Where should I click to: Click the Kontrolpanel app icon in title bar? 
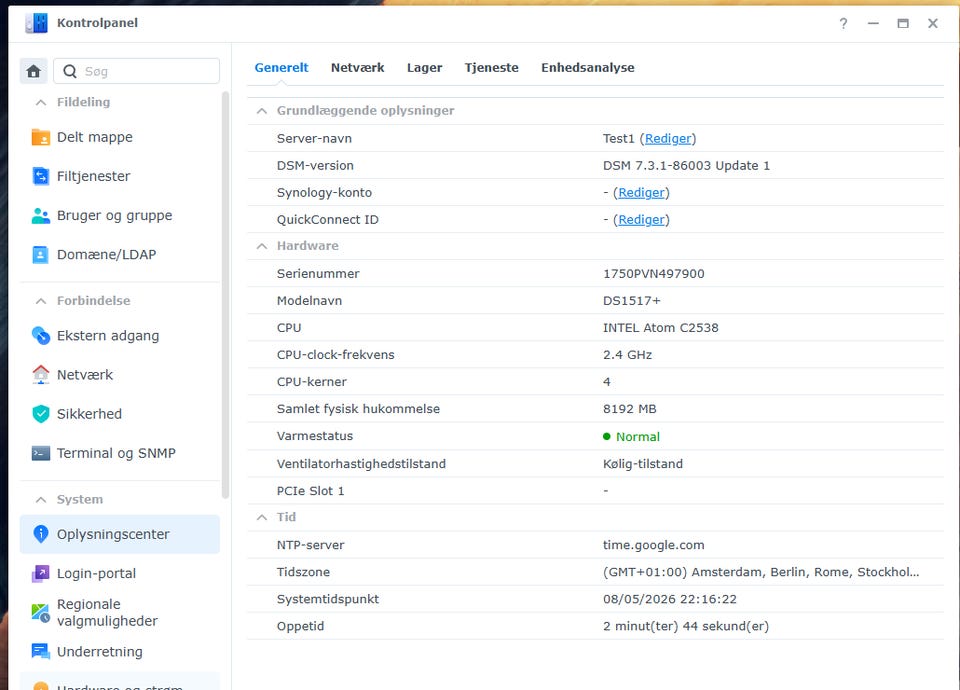tap(37, 23)
